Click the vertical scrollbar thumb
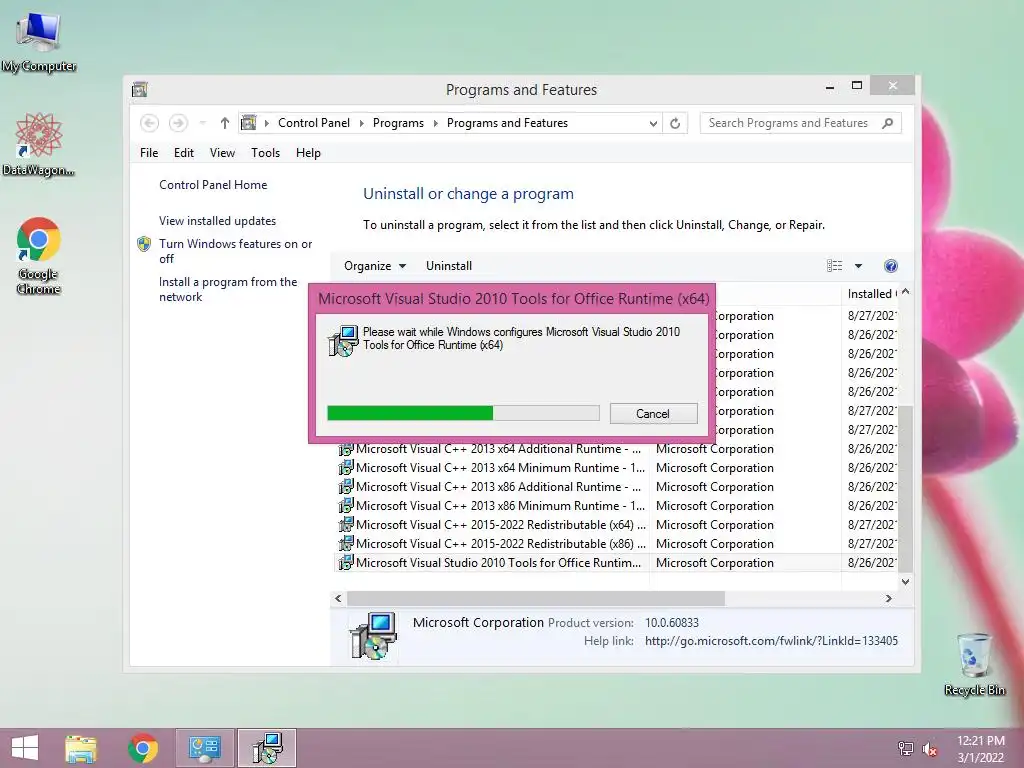 coord(905,487)
